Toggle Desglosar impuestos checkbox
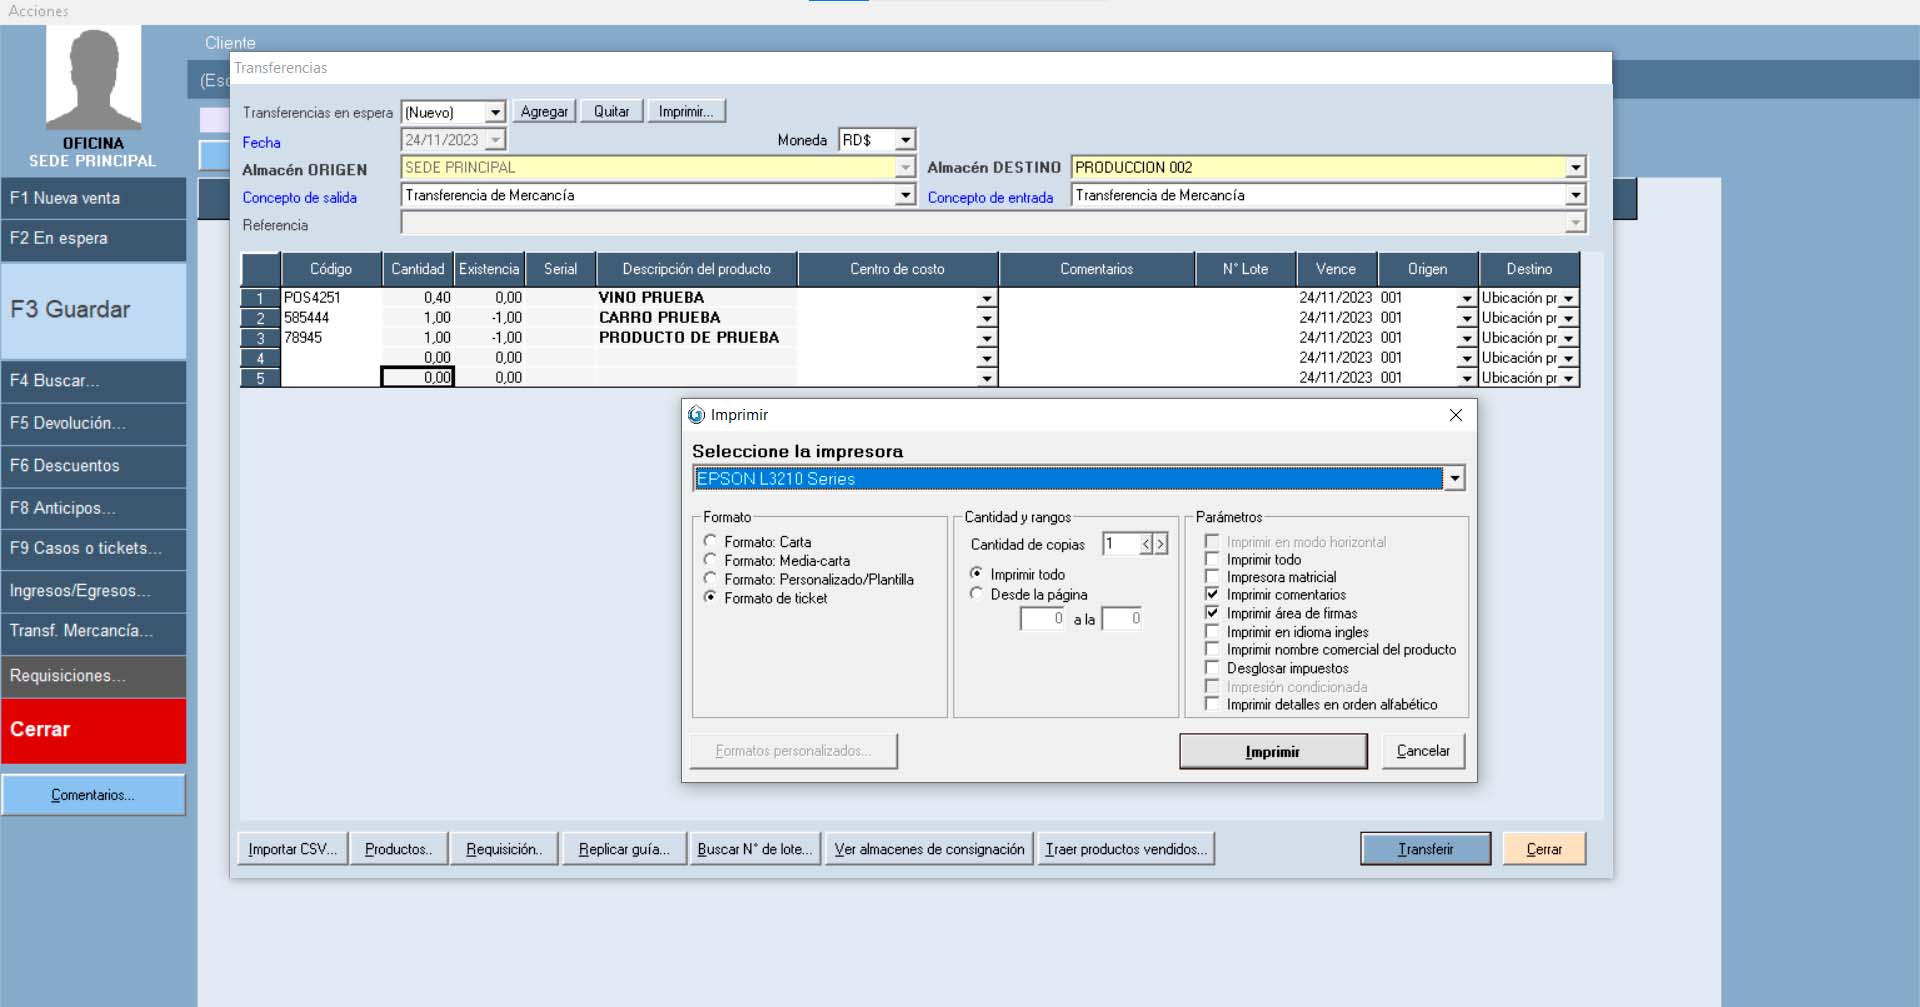Image resolution: width=1920 pixels, height=1007 pixels. point(1212,668)
